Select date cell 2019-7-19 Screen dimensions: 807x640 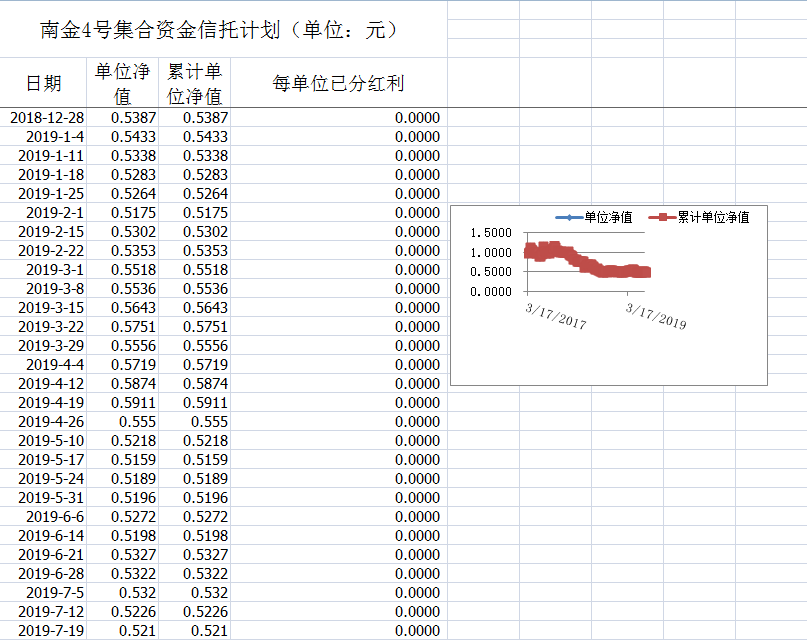click(x=43, y=631)
